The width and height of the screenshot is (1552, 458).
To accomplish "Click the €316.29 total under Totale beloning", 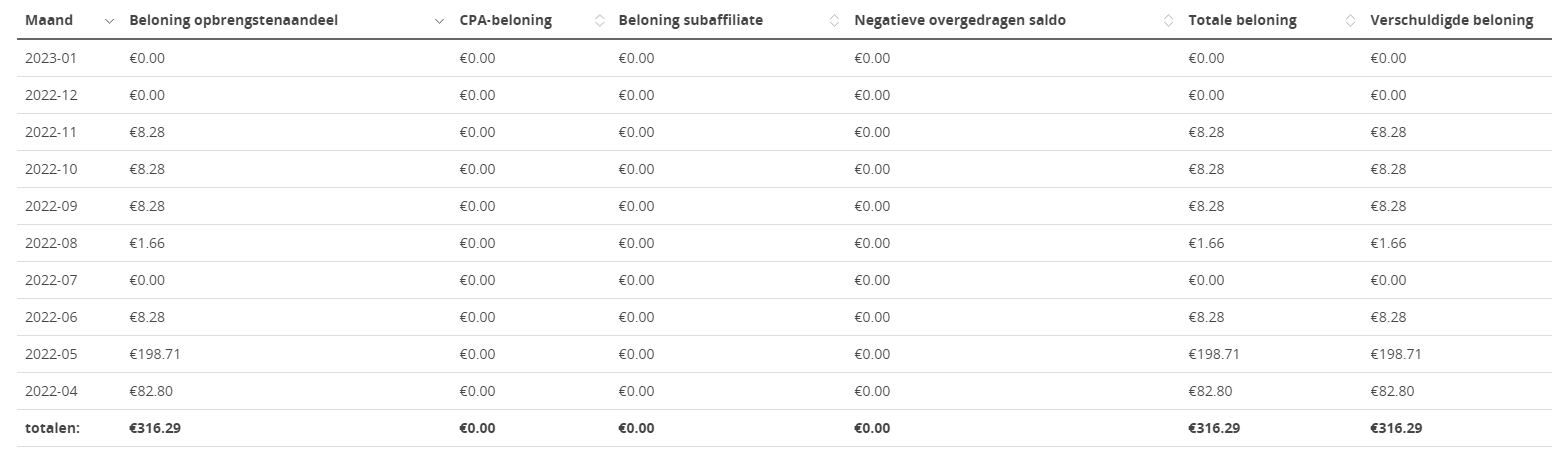I will point(1214,428).
